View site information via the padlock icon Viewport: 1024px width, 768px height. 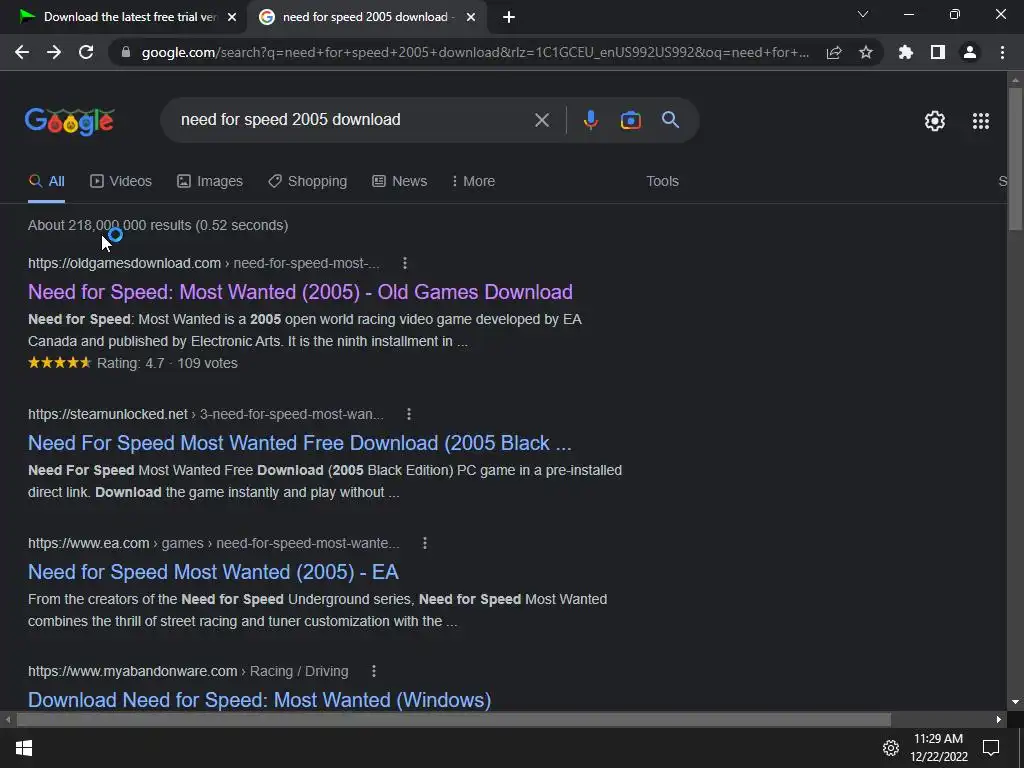click(126, 53)
